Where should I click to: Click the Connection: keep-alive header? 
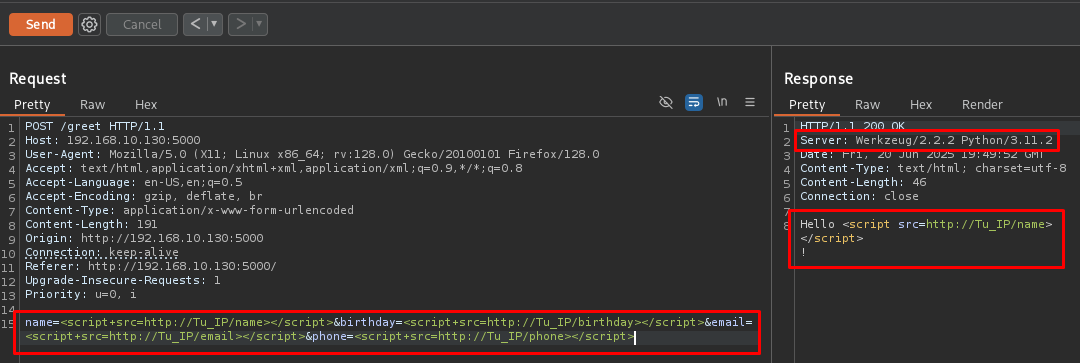(x=102, y=252)
